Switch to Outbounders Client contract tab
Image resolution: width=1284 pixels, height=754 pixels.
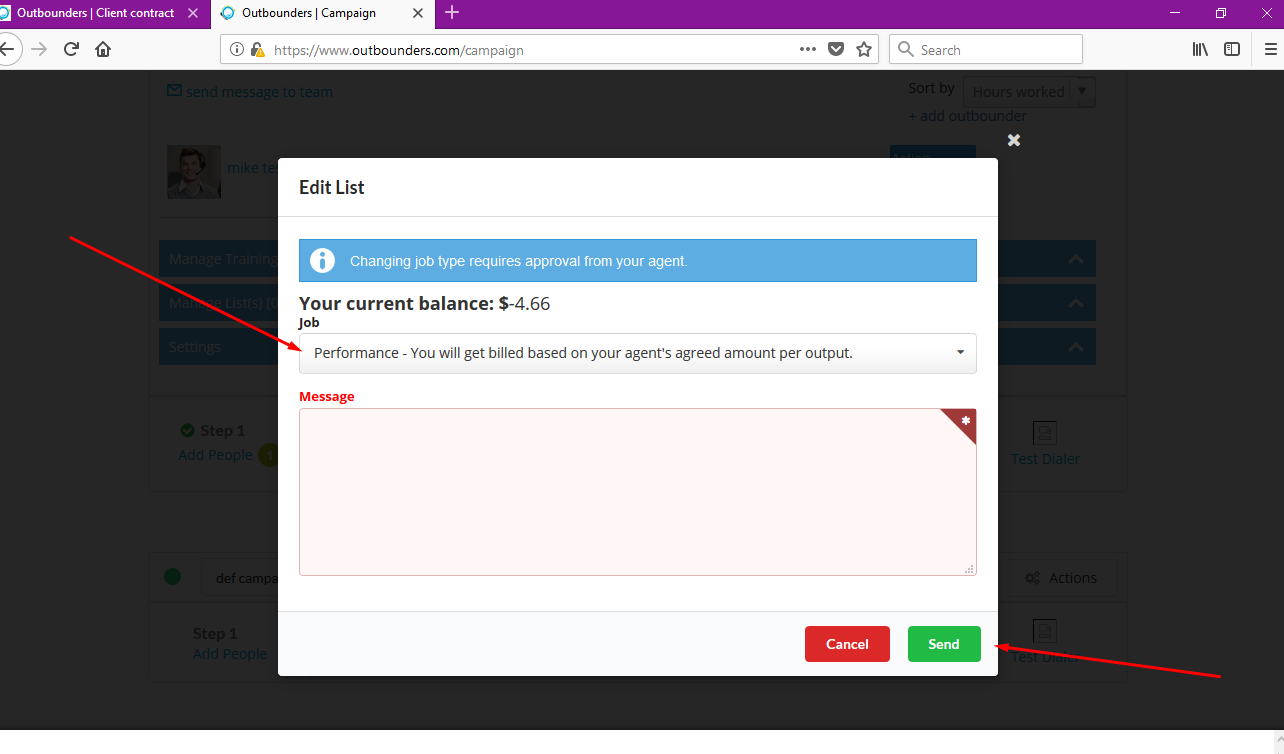95,13
